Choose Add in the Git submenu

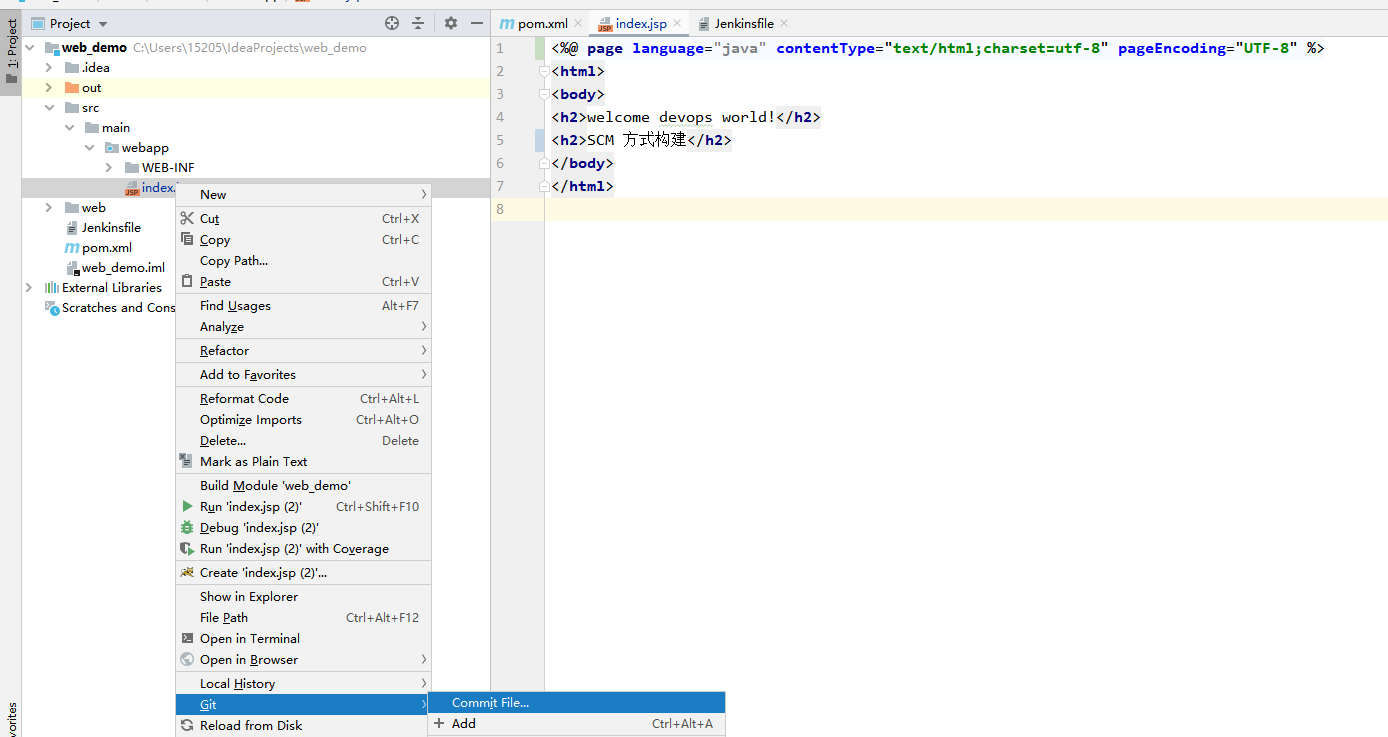(x=576, y=723)
